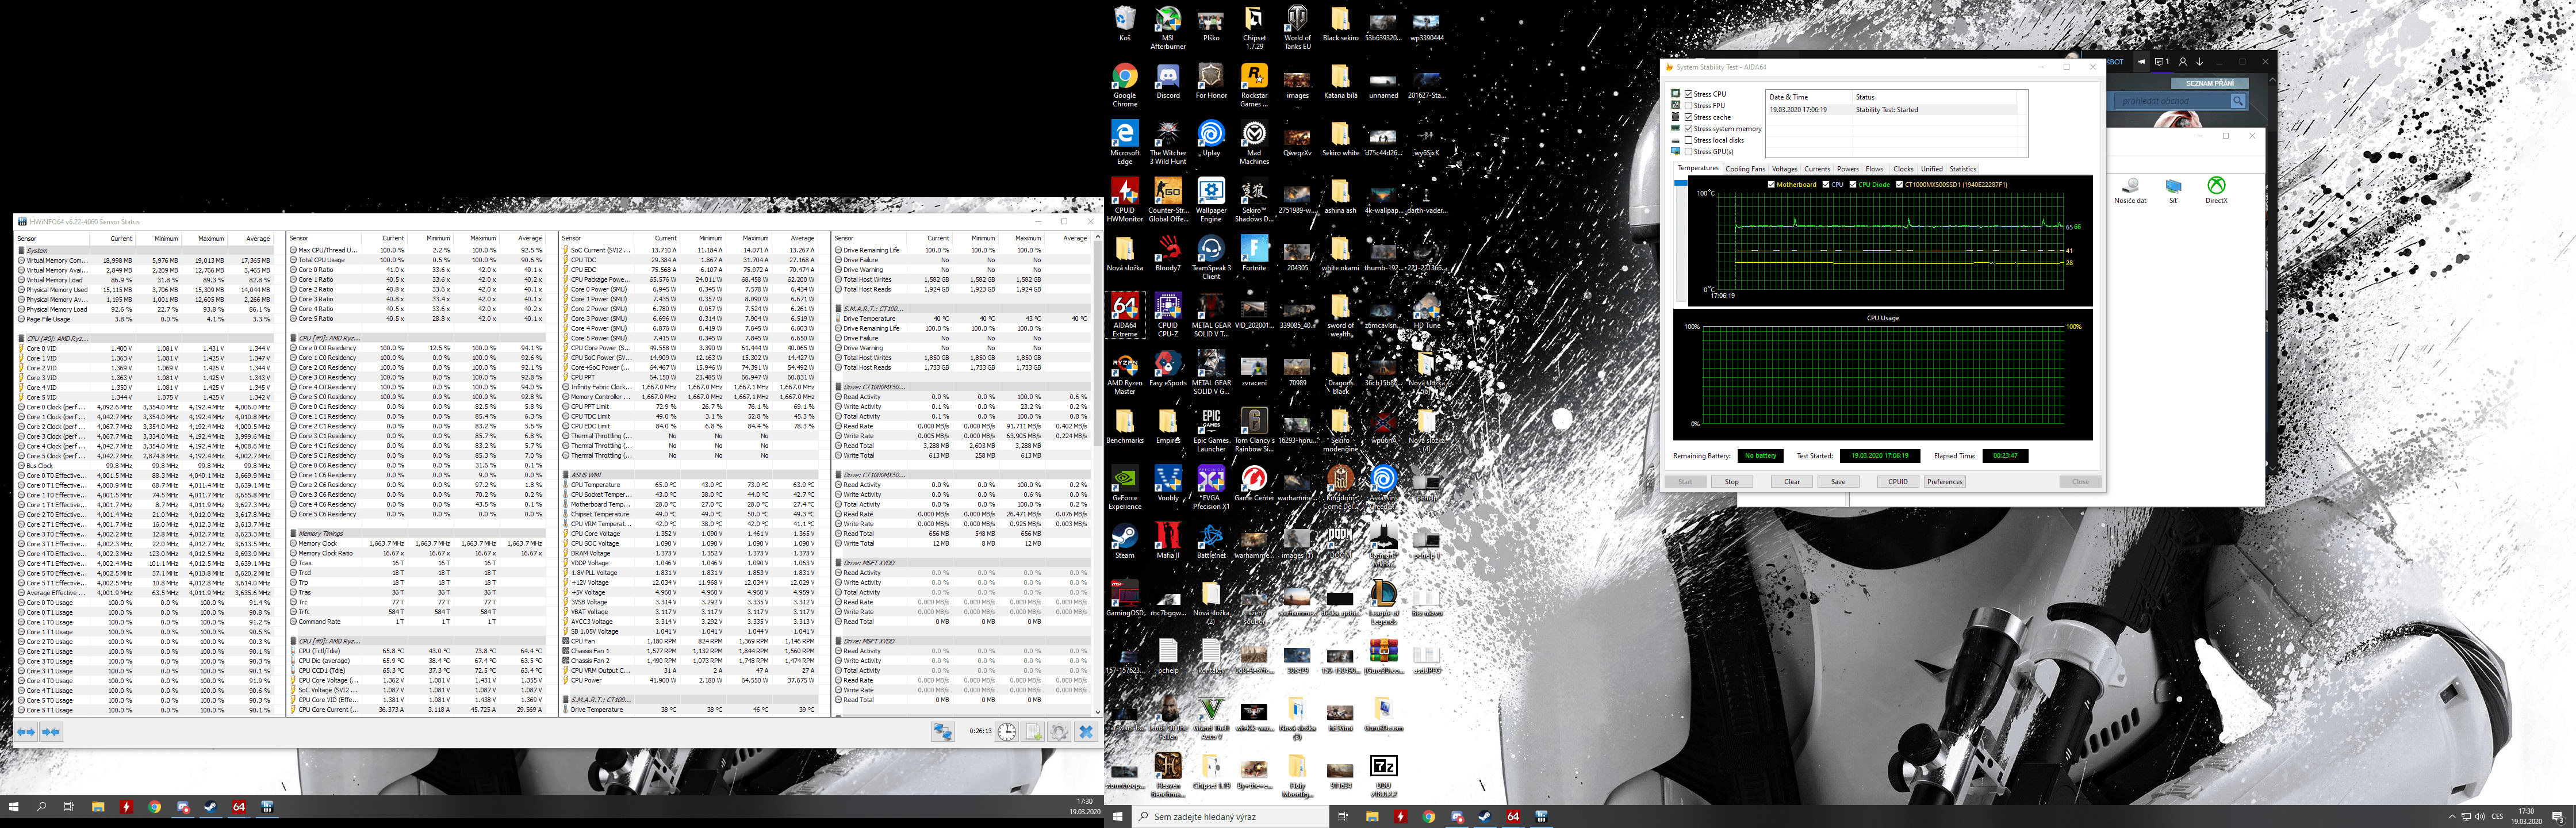Viewport: 2576px width, 828px height.
Task: Click HWiNFO close sensors X icon
Action: click(1086, 732)
